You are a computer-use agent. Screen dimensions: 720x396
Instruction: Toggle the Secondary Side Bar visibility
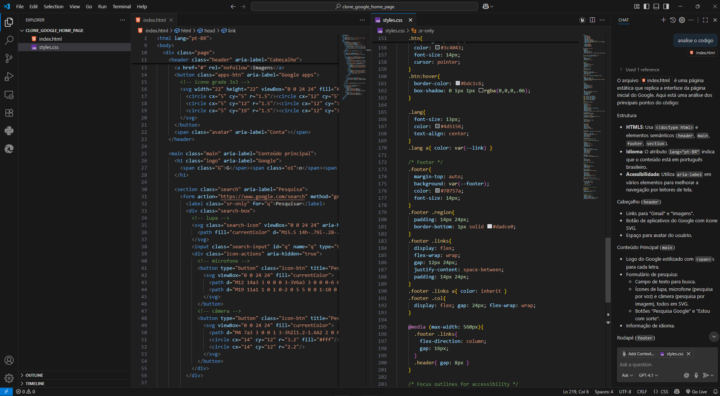pyautogui.click(x=666, y=6)
